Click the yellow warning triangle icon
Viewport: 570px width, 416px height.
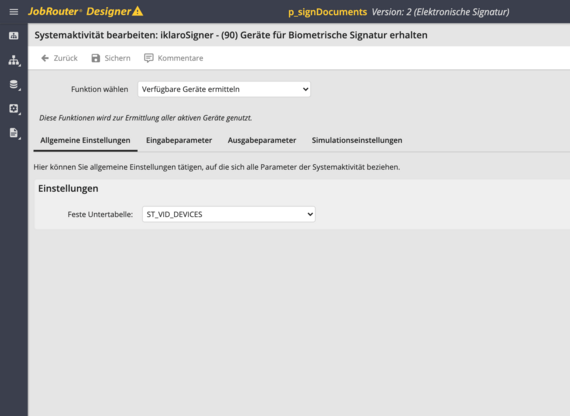point(137,11)
